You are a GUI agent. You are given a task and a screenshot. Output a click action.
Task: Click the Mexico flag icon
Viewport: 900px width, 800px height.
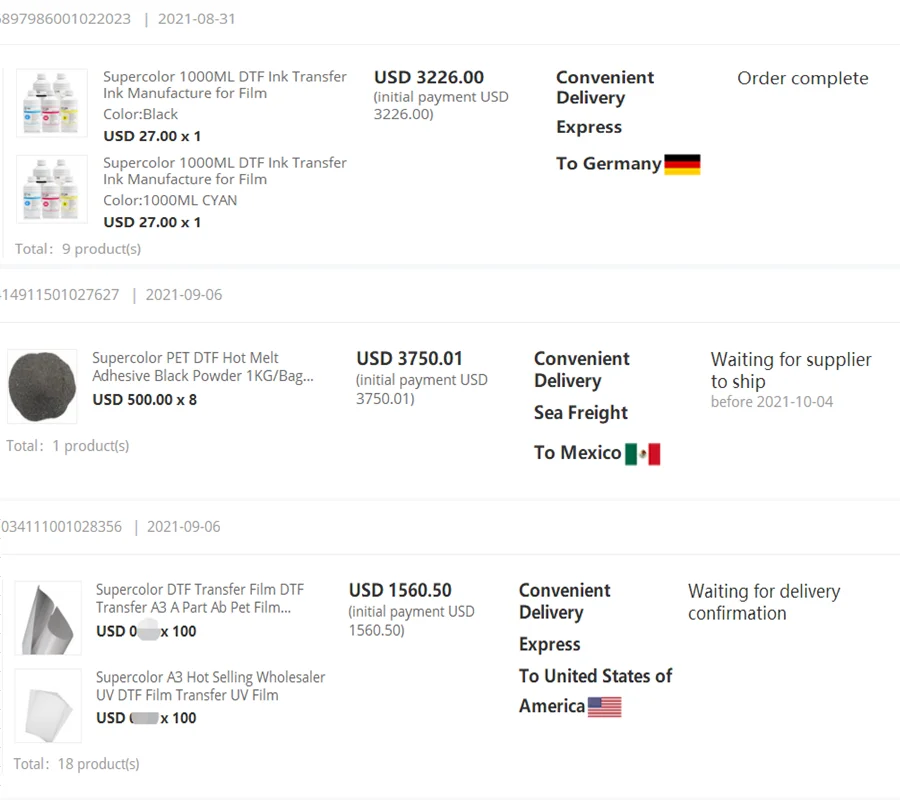(642, 454)
